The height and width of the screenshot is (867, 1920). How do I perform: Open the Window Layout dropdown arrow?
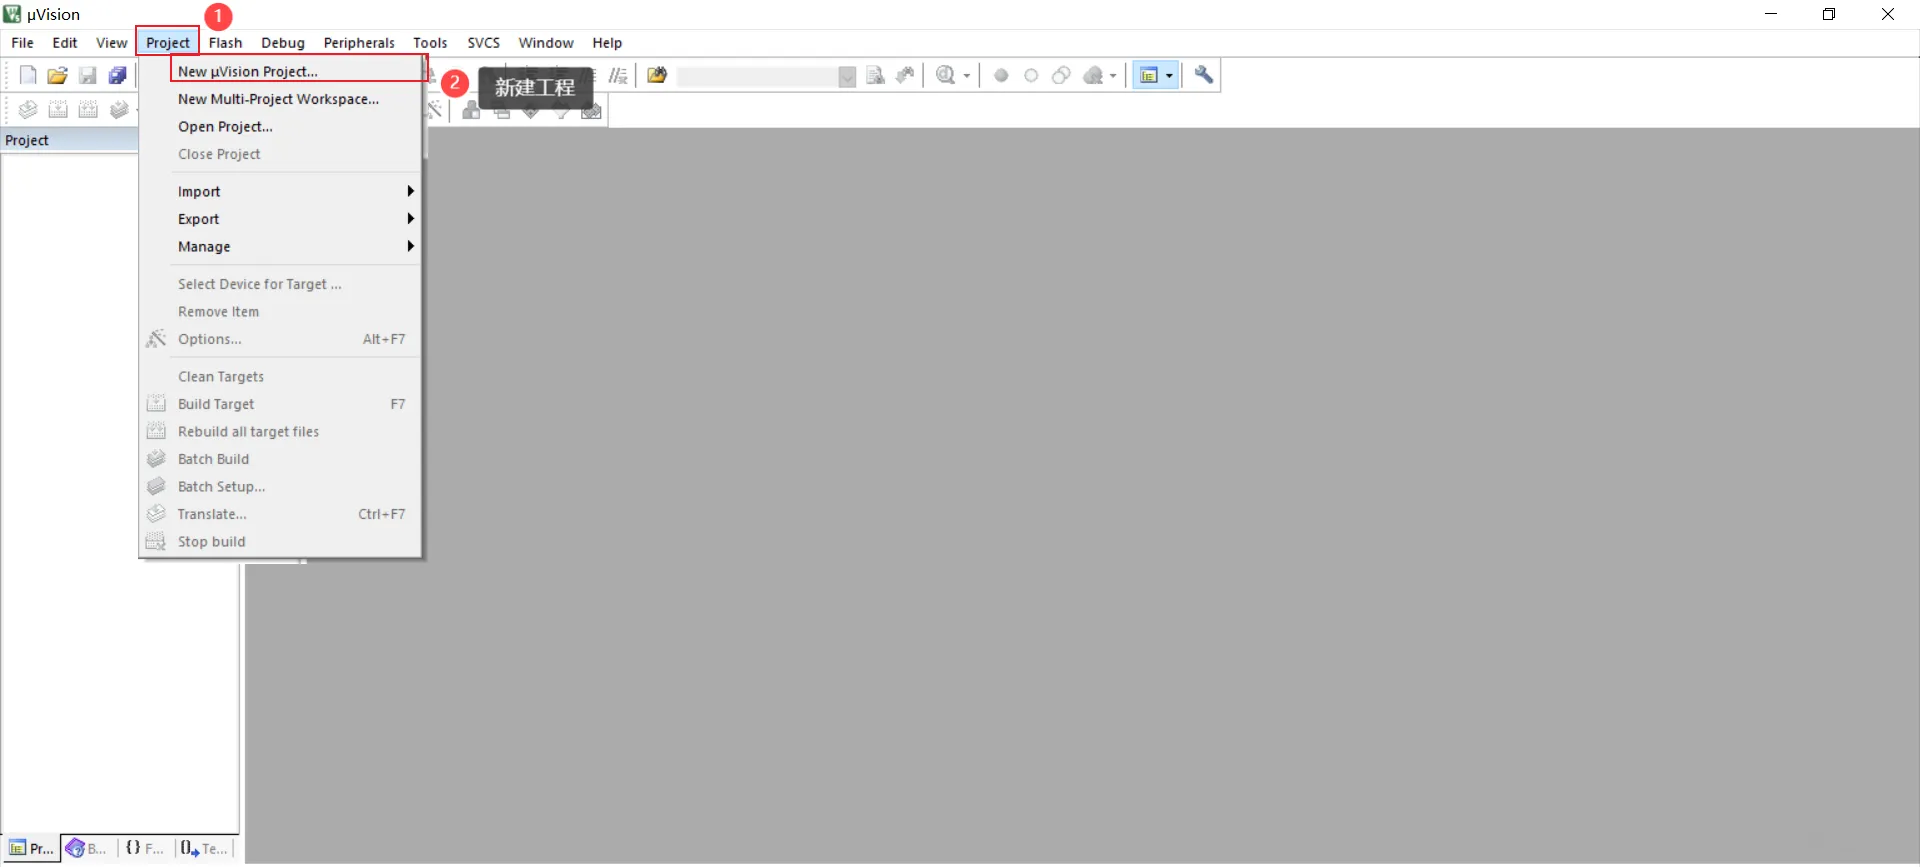click(1169, 75)
